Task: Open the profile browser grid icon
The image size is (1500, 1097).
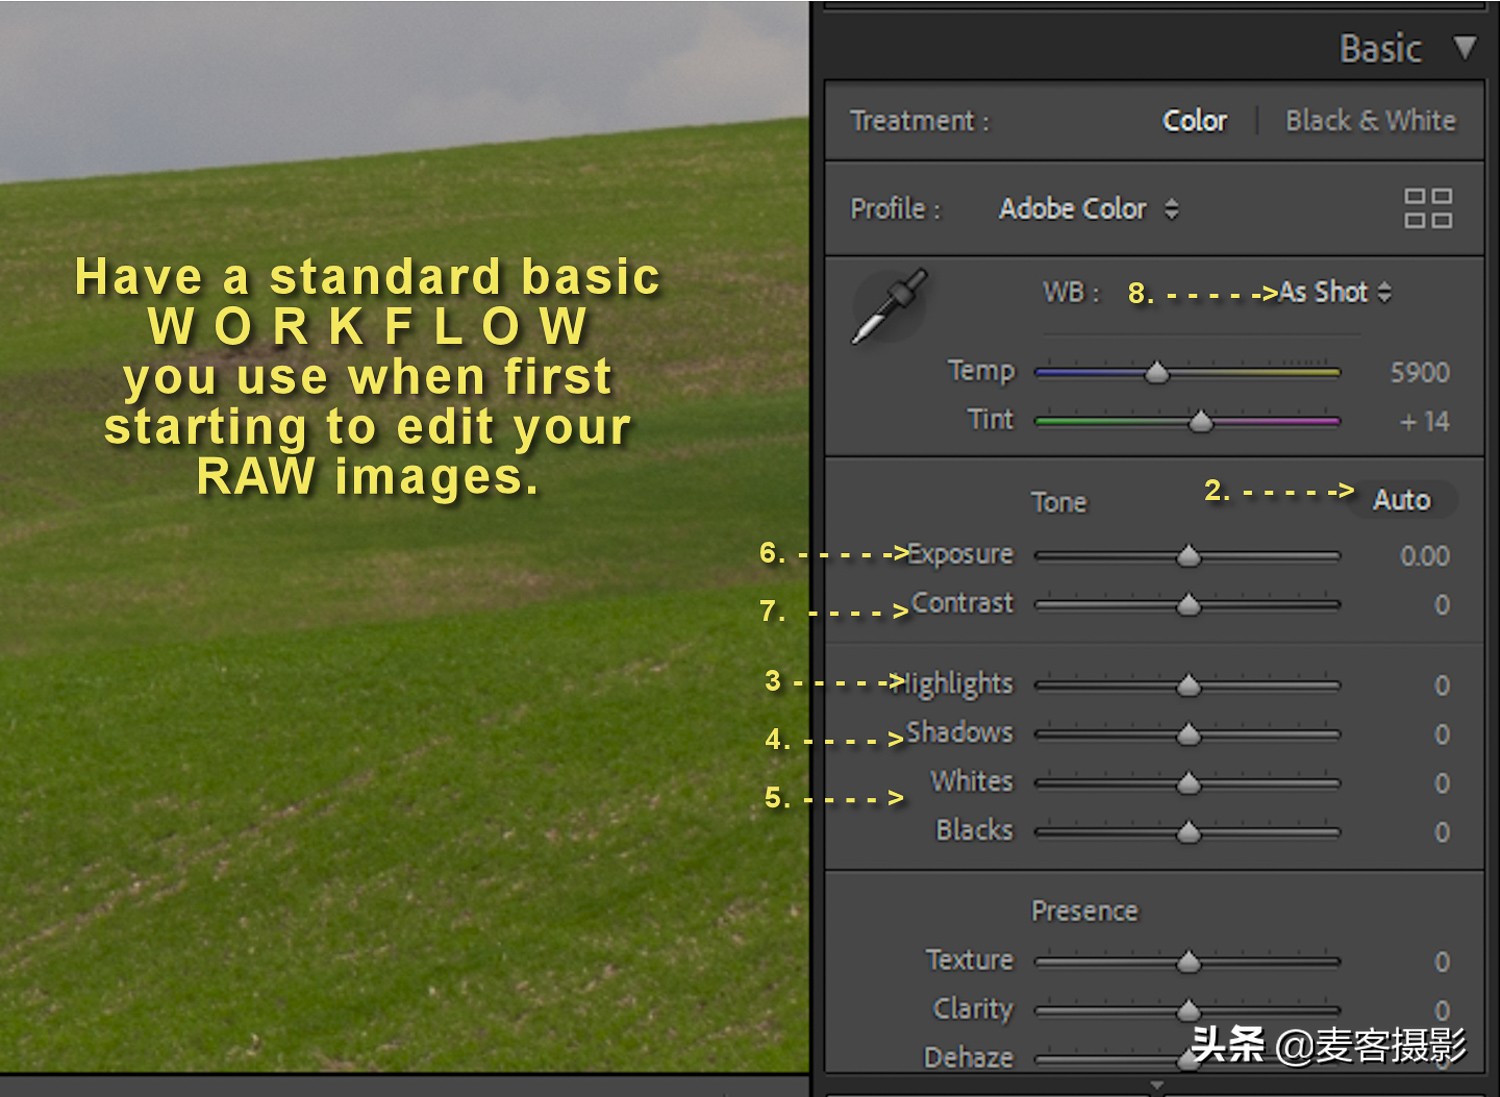Action: [1428, 208]
